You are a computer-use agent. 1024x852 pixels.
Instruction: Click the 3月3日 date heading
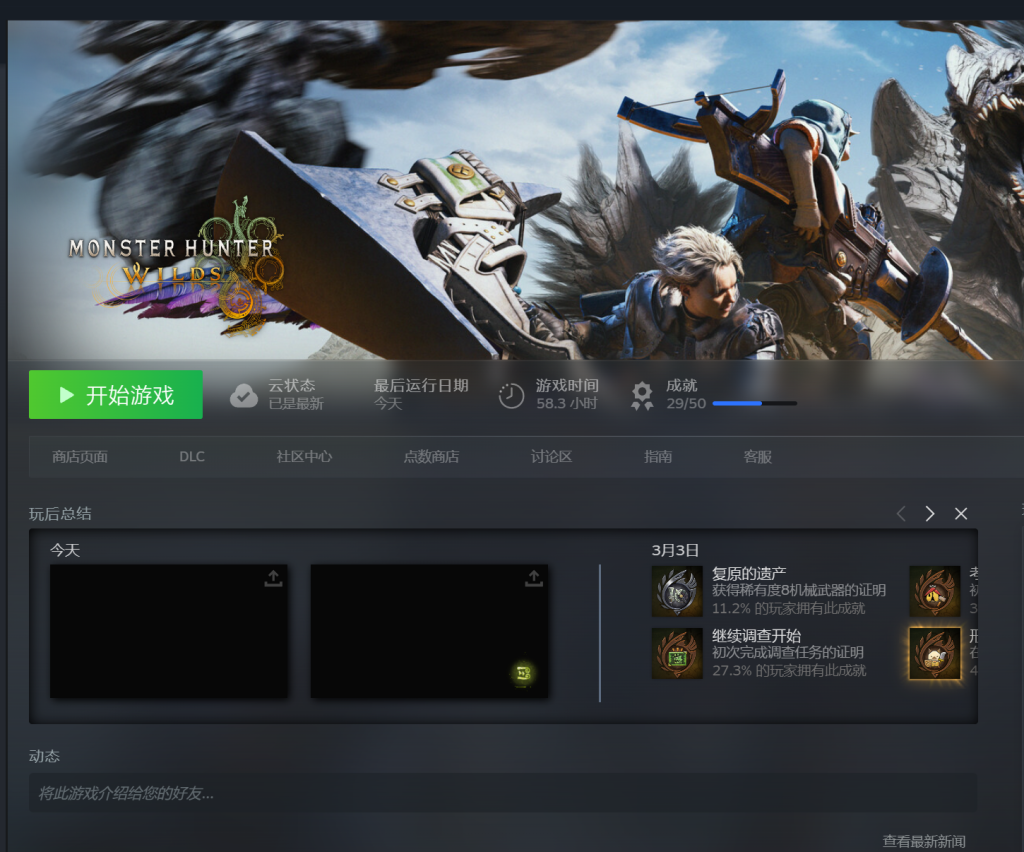click(675, 550)
